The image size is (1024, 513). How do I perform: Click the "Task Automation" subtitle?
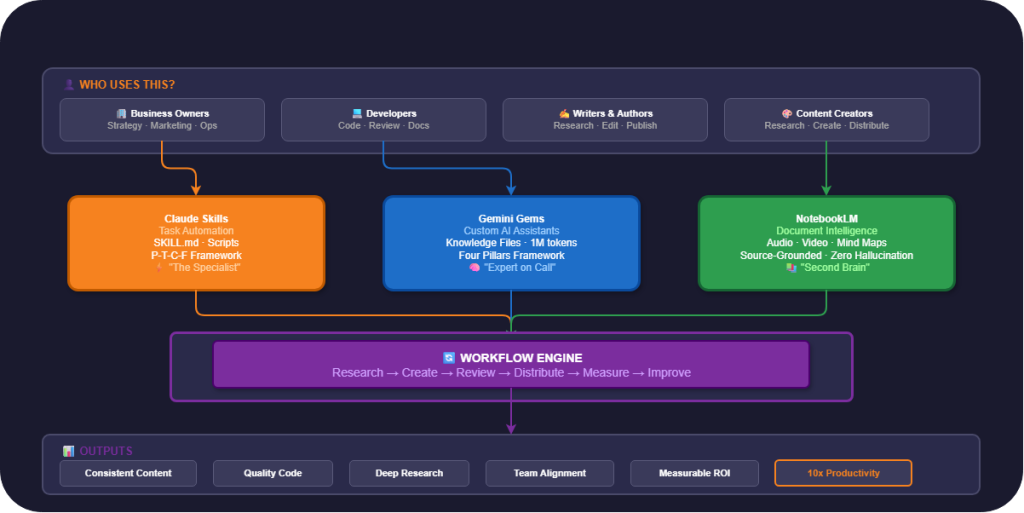tap(196, 230)
